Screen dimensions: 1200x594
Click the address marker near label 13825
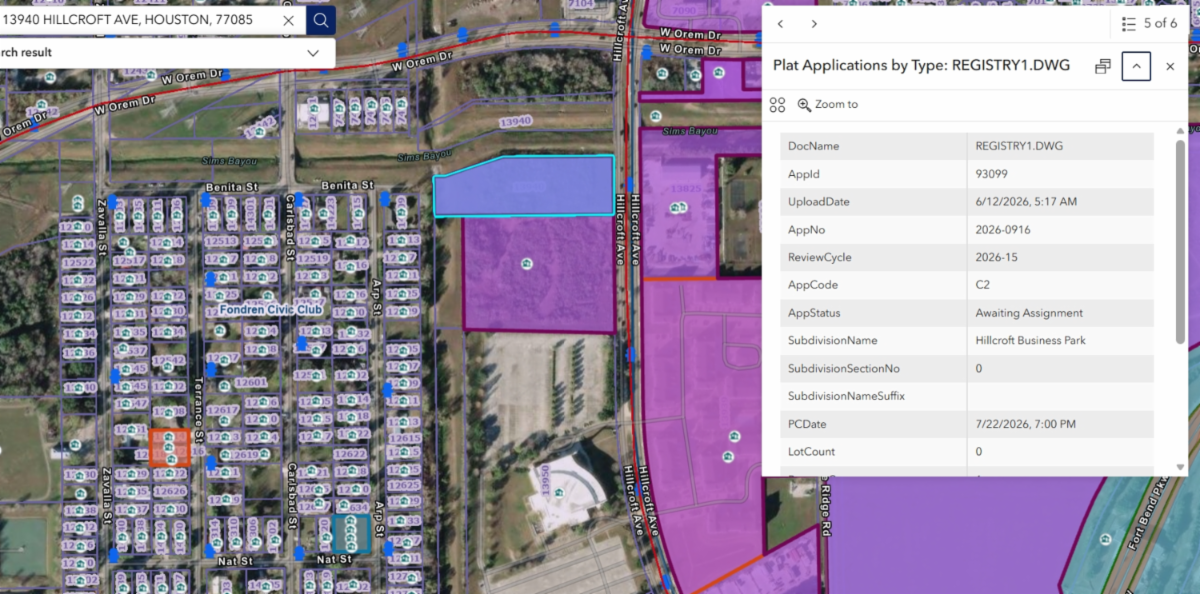[x=679, y=208]
